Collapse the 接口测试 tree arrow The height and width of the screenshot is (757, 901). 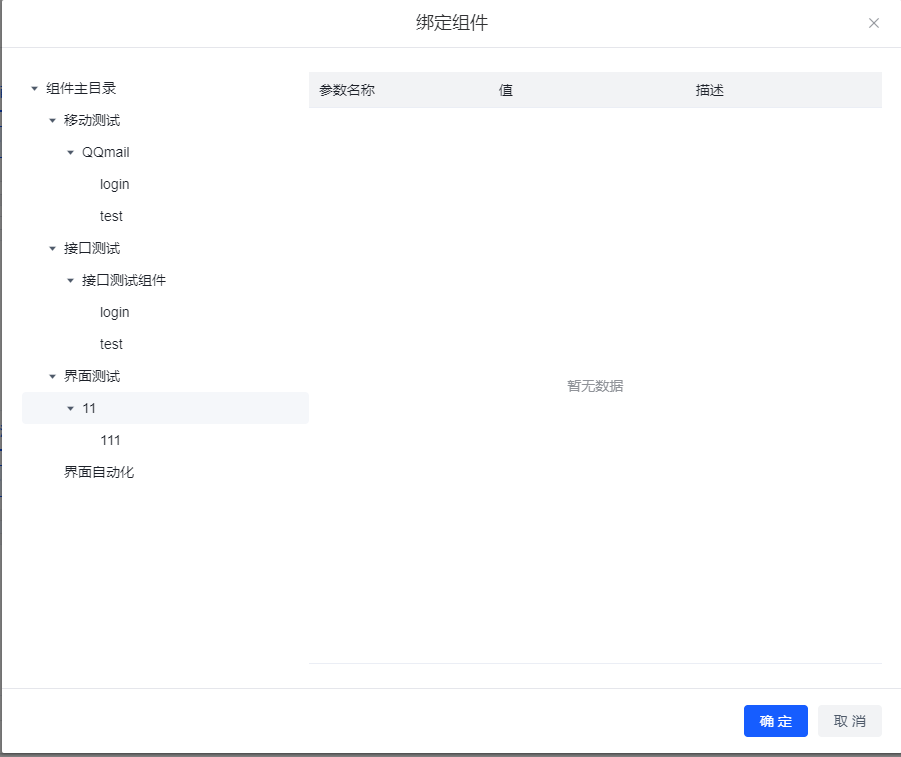pyautogui.click(x=52, y=248)
